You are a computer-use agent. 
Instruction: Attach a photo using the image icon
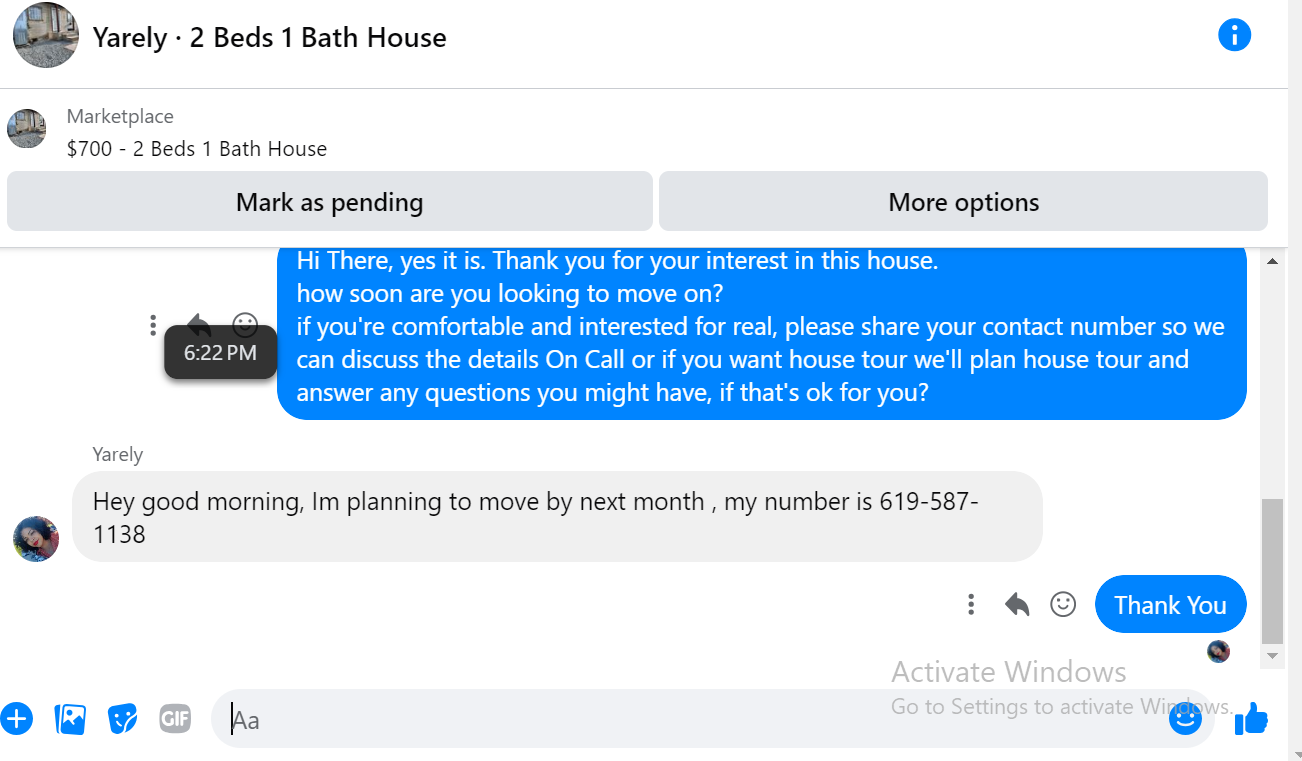point(70,718)
